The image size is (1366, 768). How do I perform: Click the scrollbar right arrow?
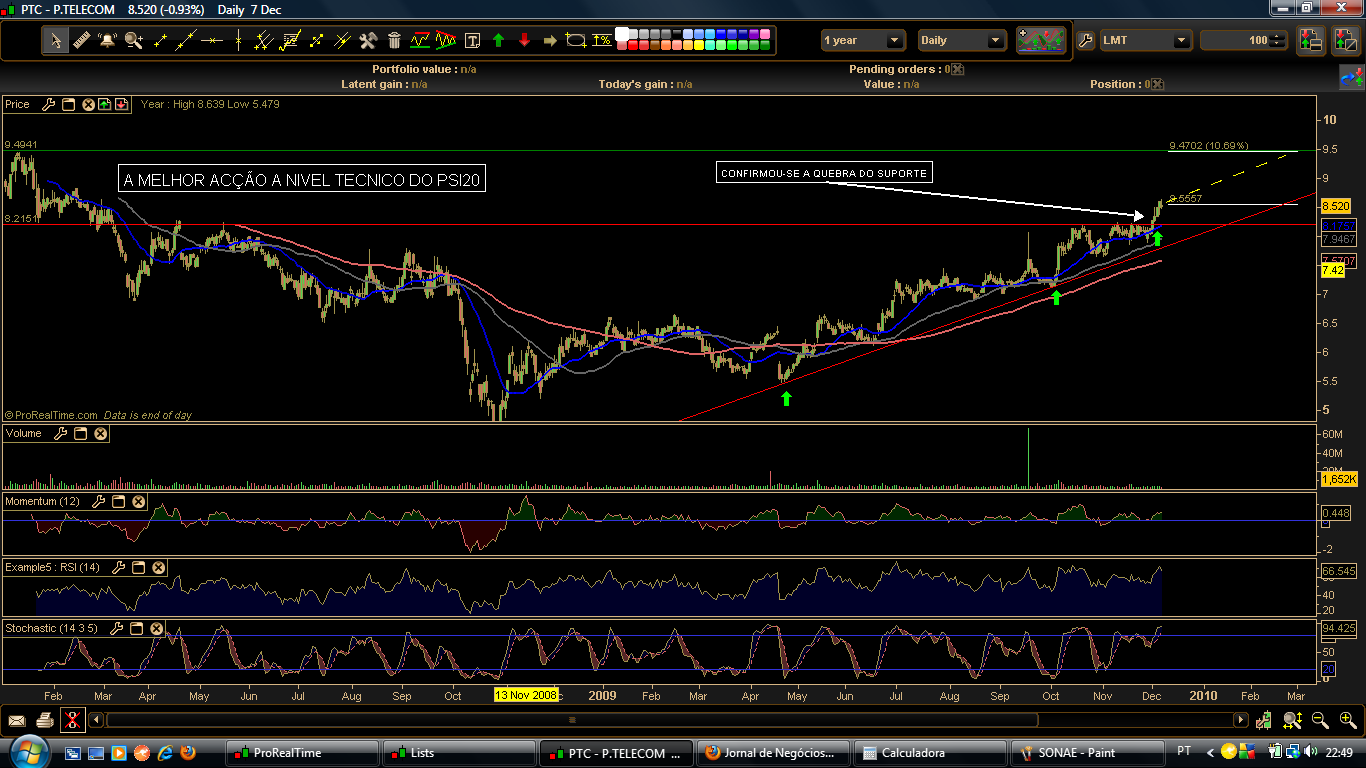coord(1241,719)
